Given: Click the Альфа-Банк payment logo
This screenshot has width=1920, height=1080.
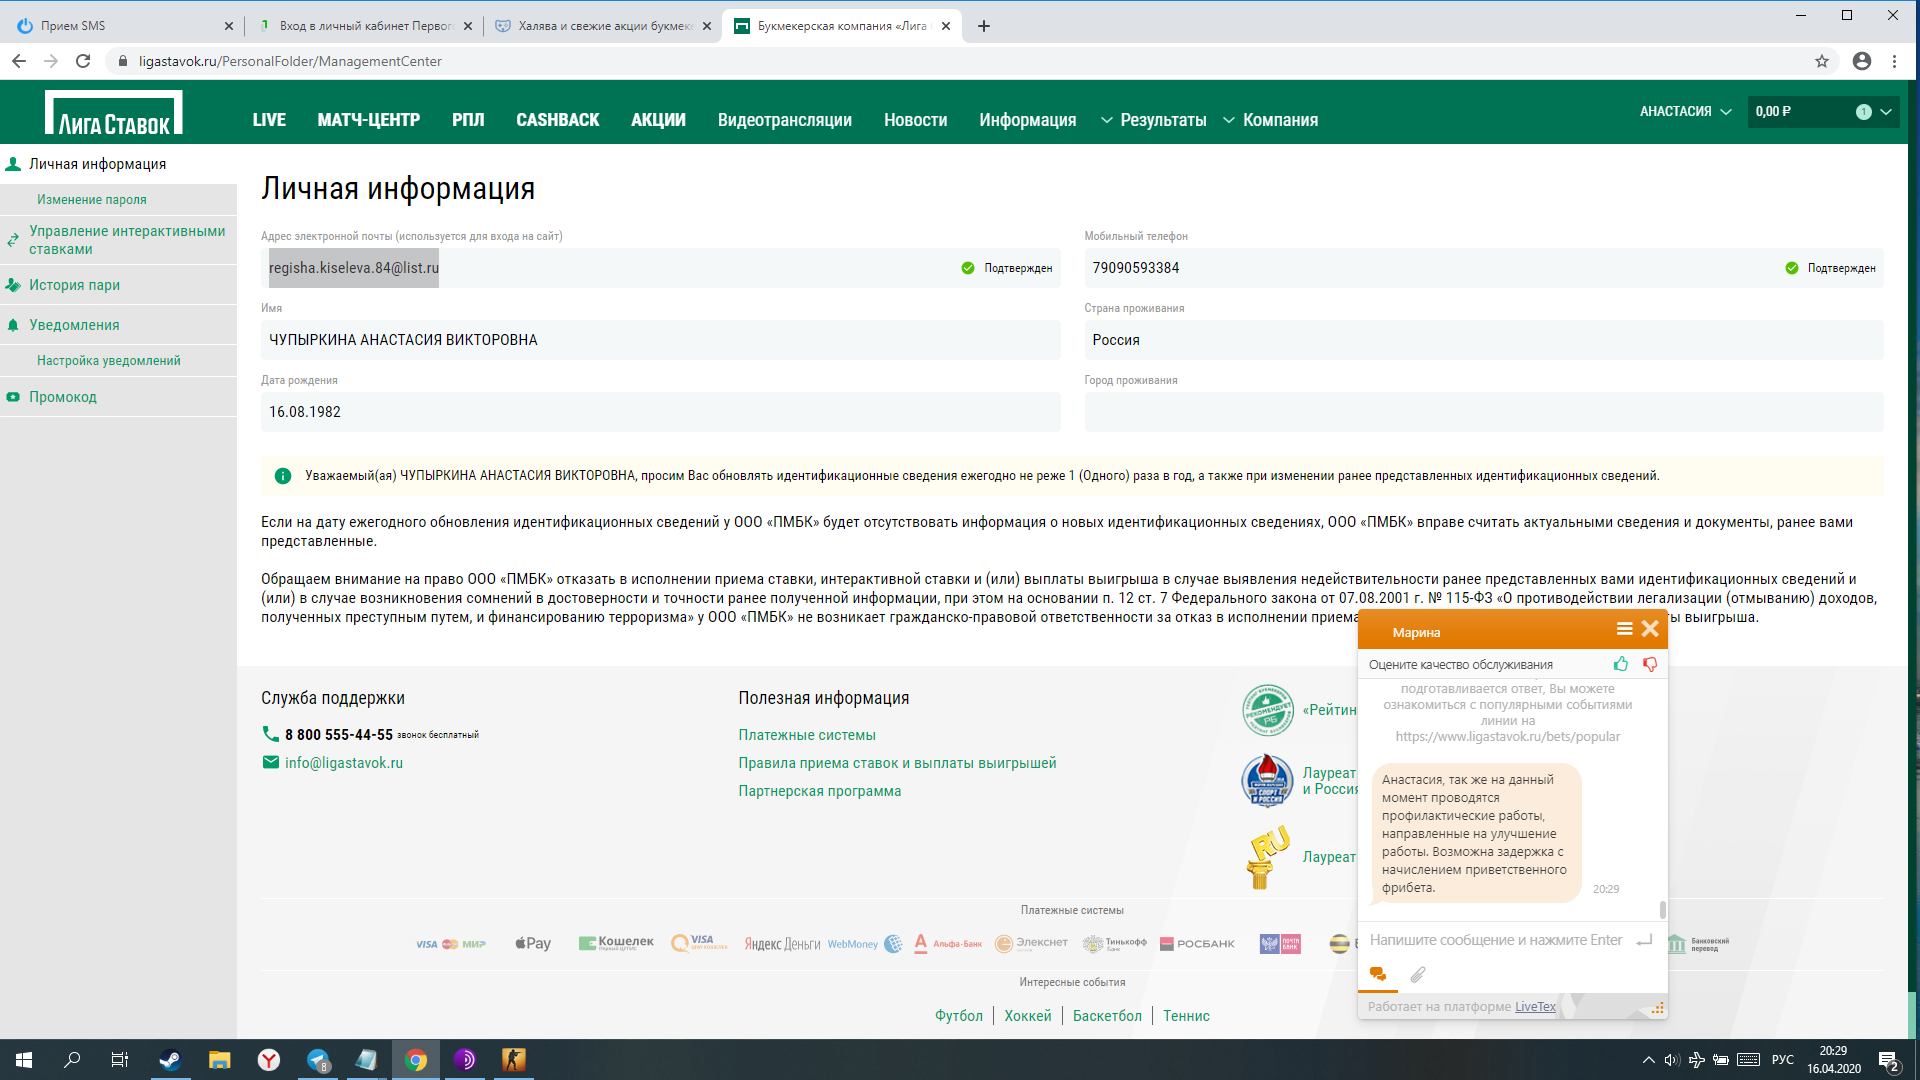Looking at the screenshot, I should 948,943.
